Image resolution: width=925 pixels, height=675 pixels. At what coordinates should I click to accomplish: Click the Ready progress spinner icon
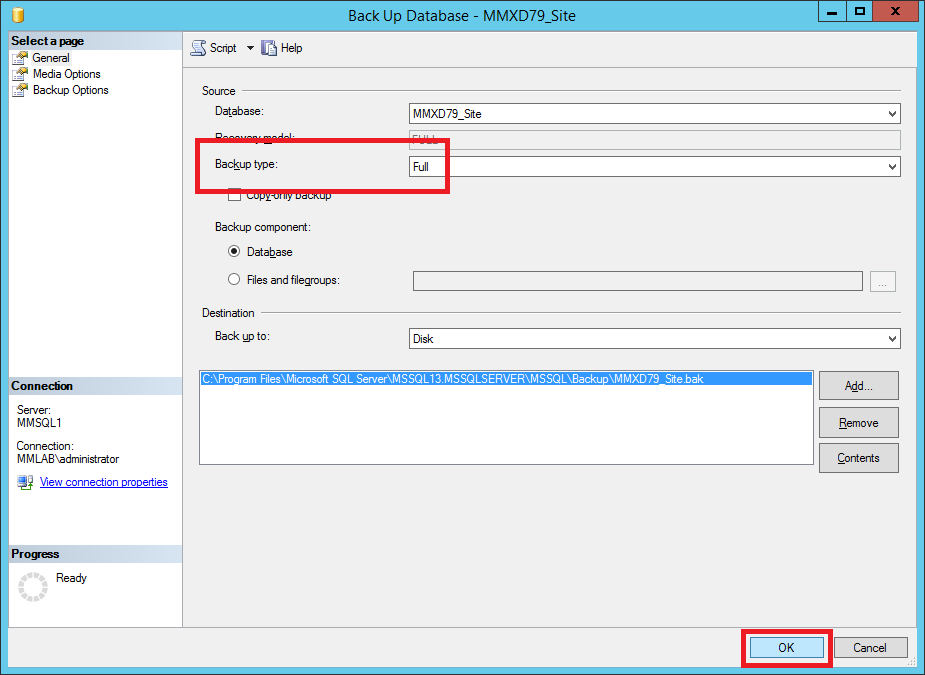point(33,587)
